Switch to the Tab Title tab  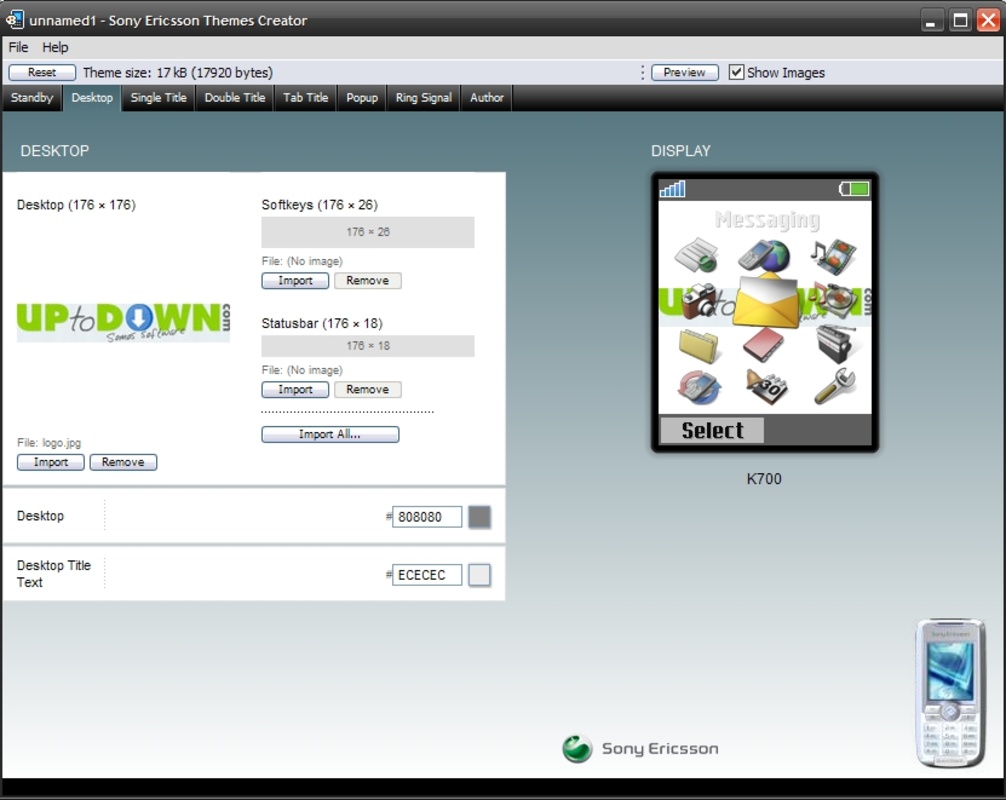click(305, 98)
